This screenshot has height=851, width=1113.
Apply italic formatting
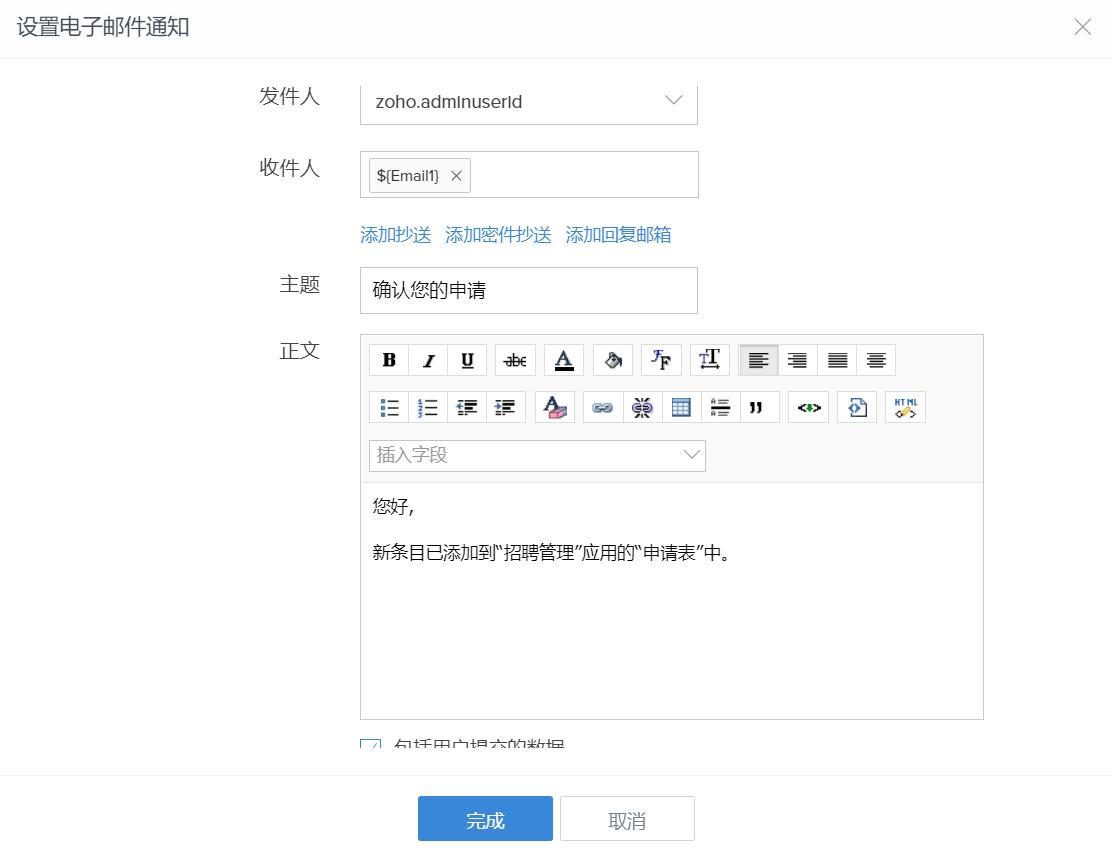point(428,360)
